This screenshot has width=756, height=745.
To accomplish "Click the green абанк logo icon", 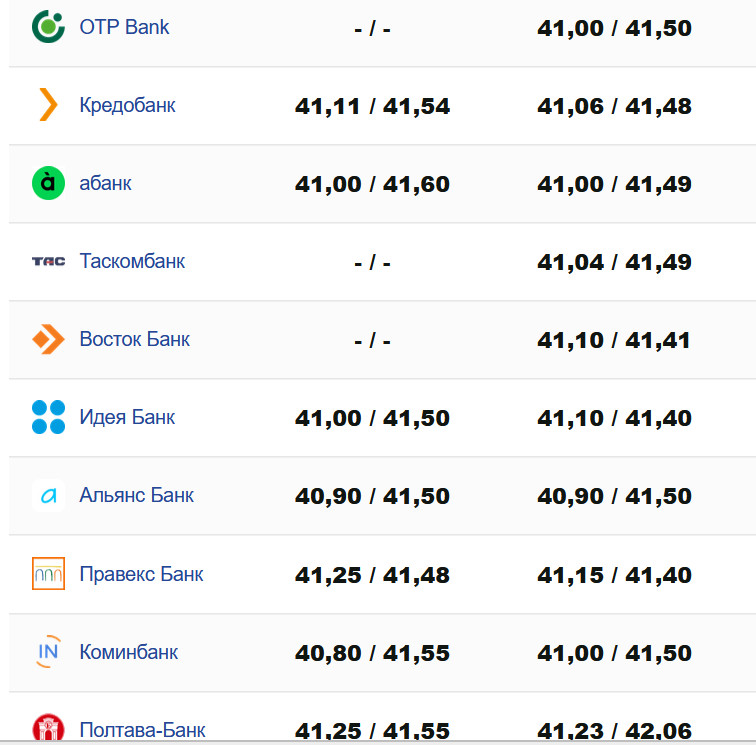I will [x=48, y=183].
